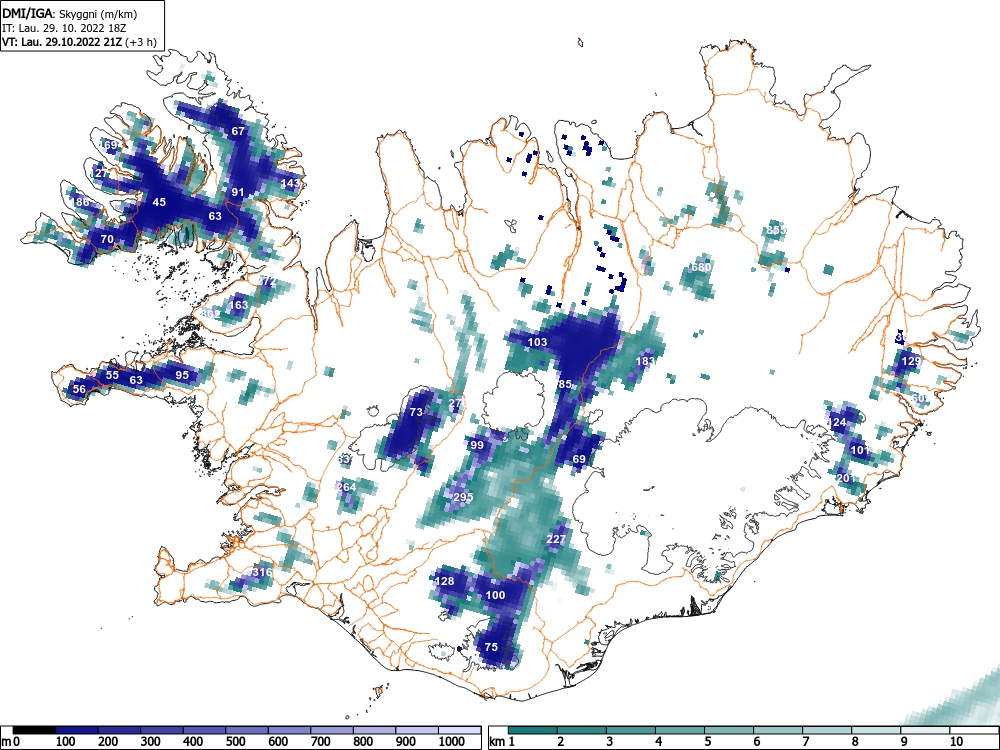The image size is (1000, 750).
Task: Select the map value 45 in Westfjords
Action: coord(159,202)
